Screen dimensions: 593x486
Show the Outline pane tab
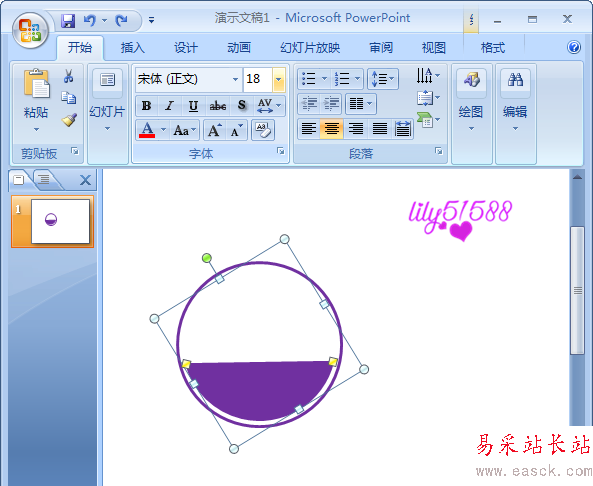coord(44,179)
